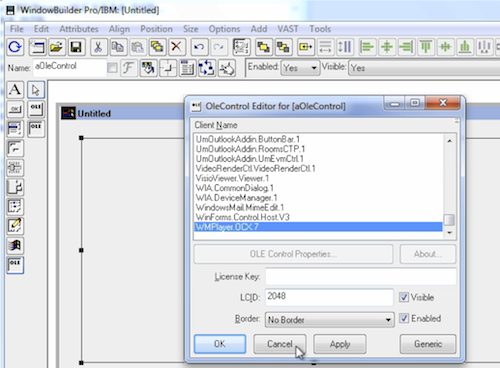This screenshot has width=500, height=368.
Task: Open the VAST menu
Action: coord(288,29)
